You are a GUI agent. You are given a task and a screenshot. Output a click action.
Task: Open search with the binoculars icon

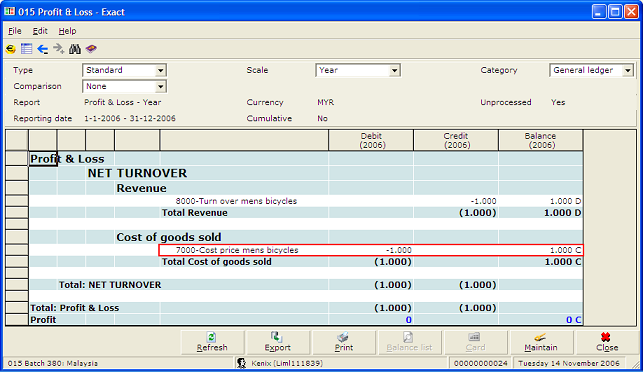75,49
